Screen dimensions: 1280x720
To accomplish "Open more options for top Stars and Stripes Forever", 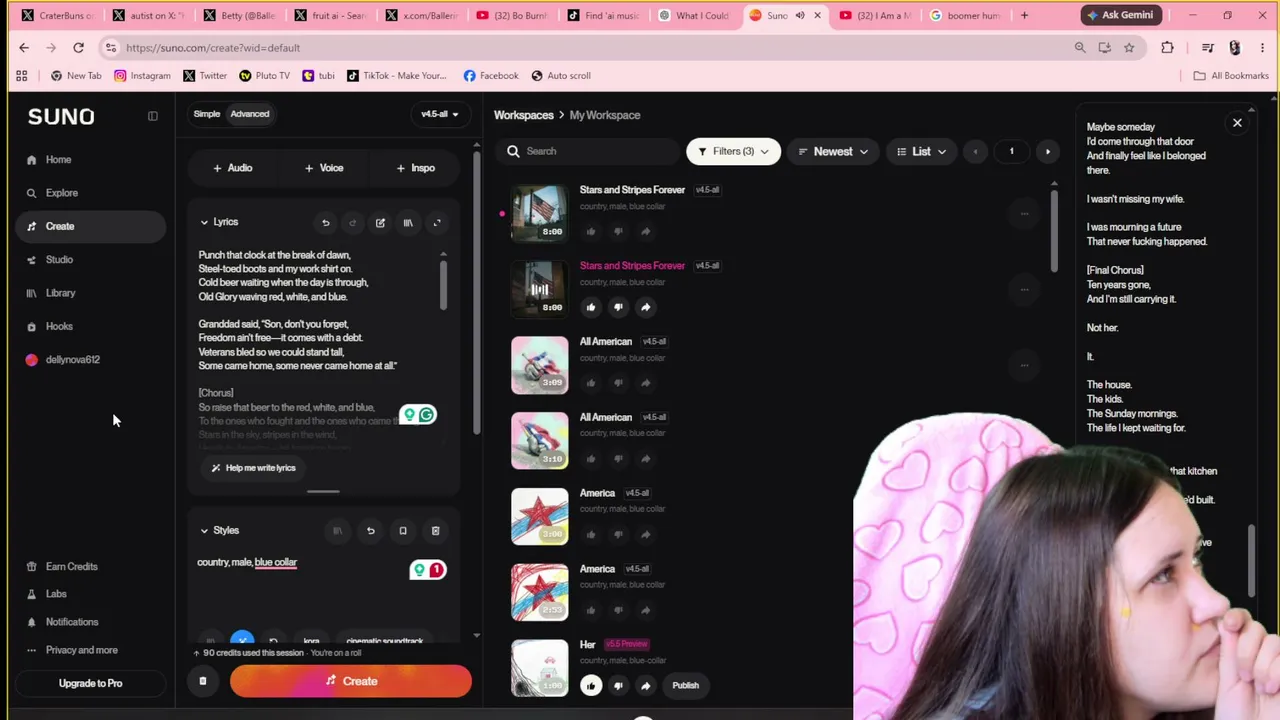I will 1024,213.
